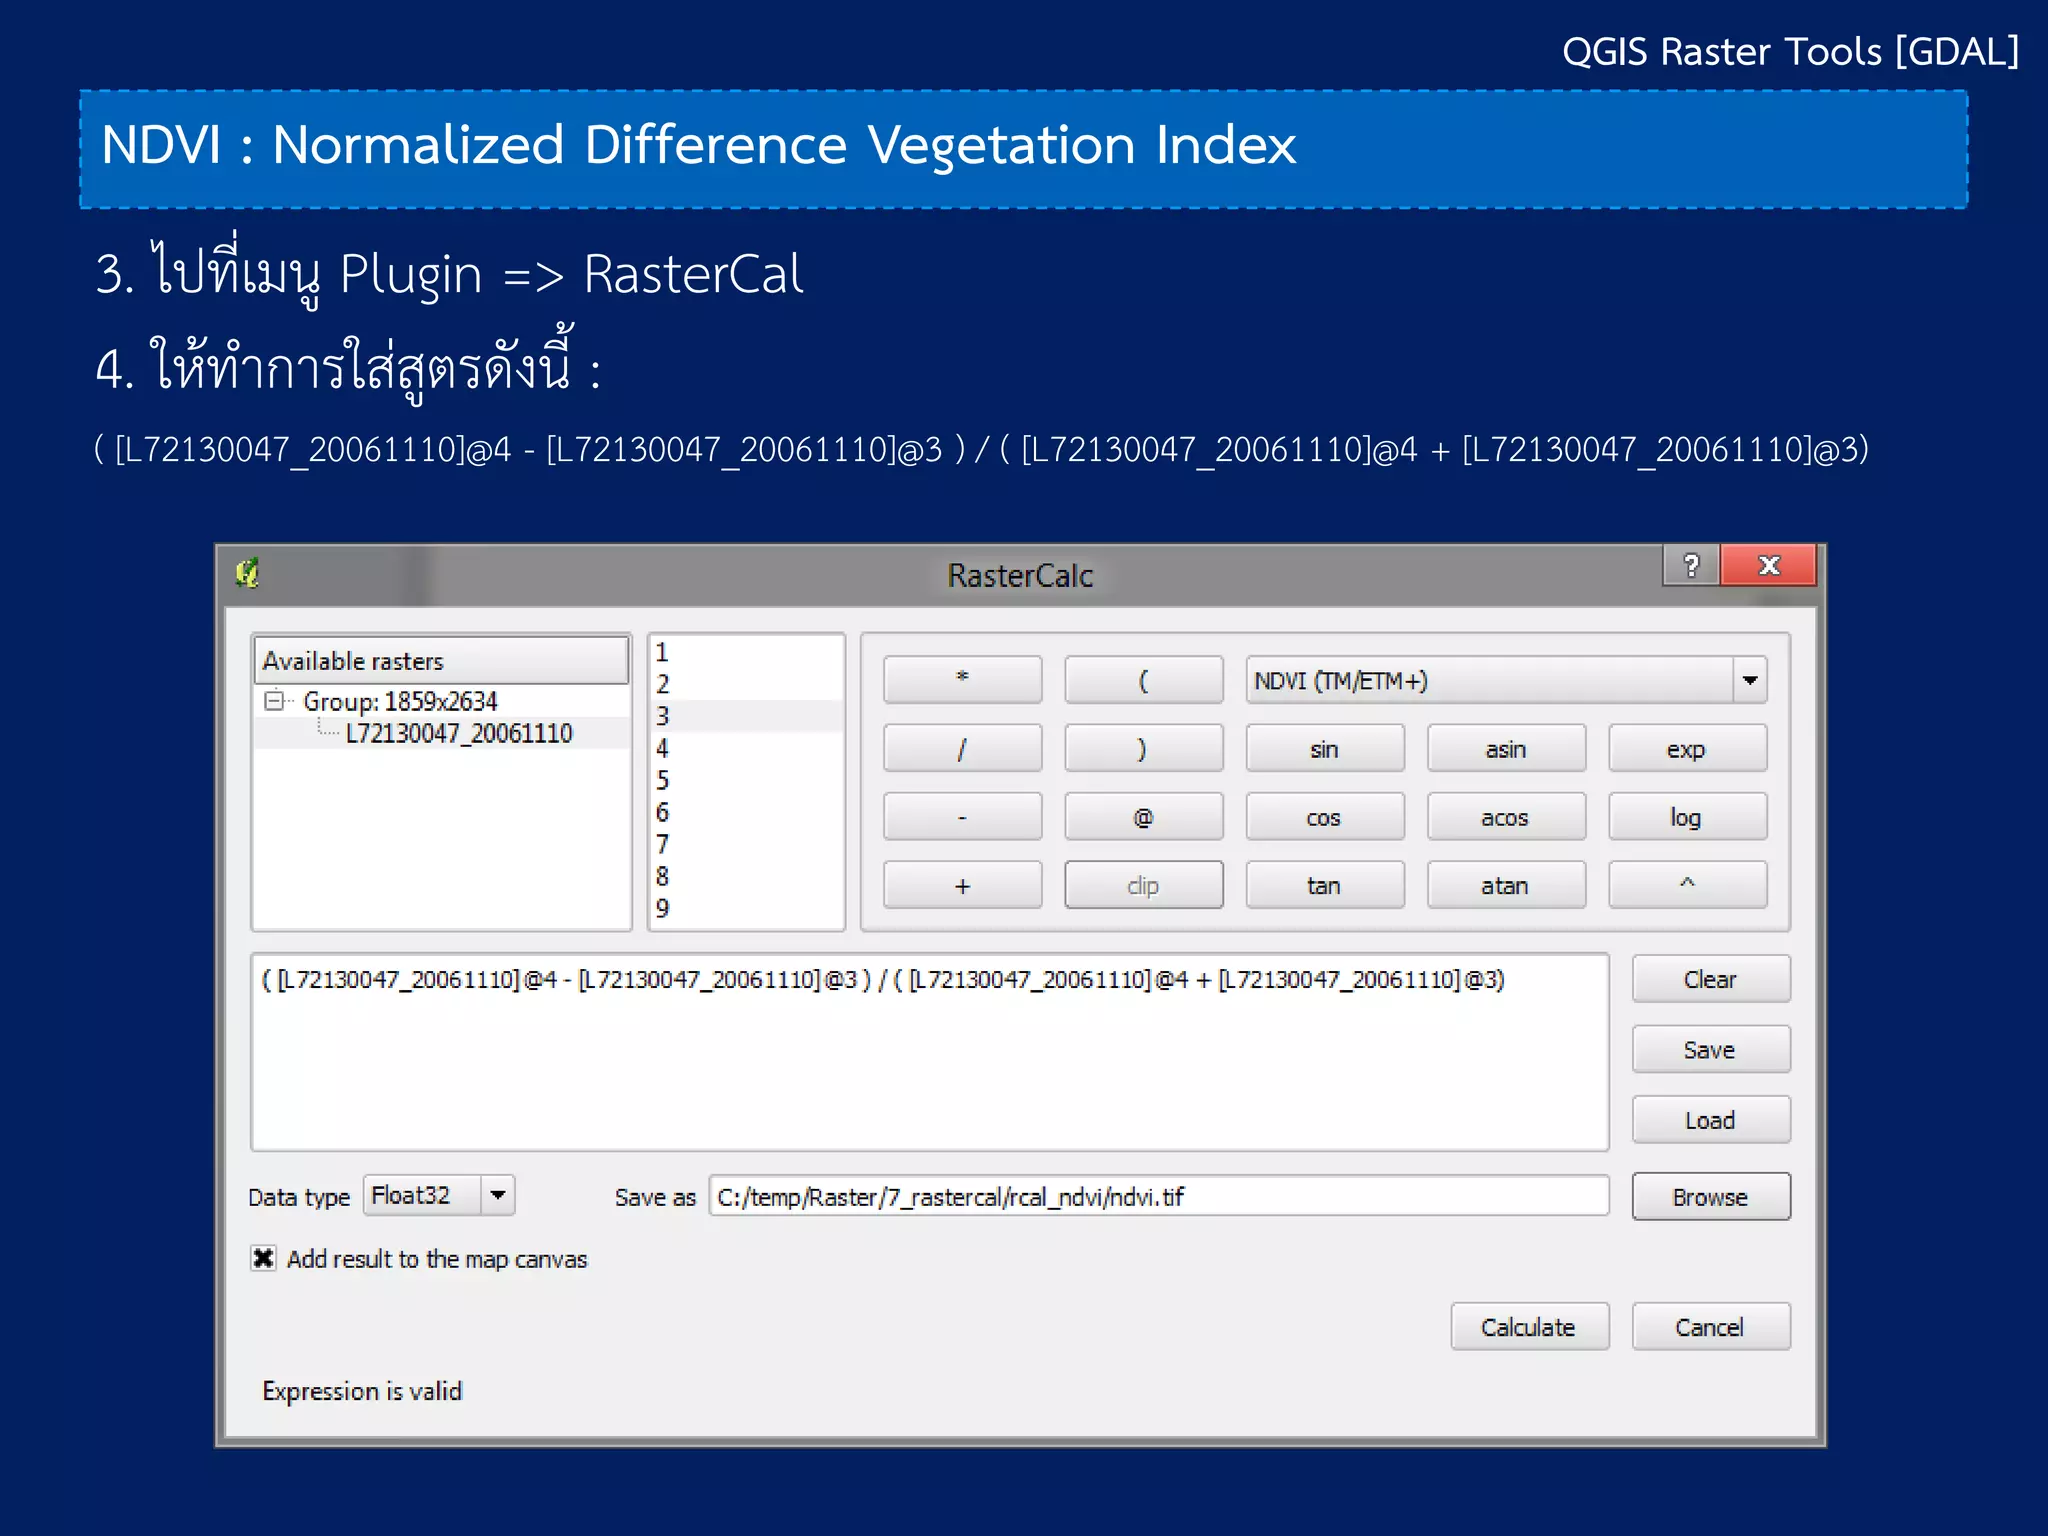2048x1536 pixels.
Task: Insert the sin function
Action: point(1324,749)
